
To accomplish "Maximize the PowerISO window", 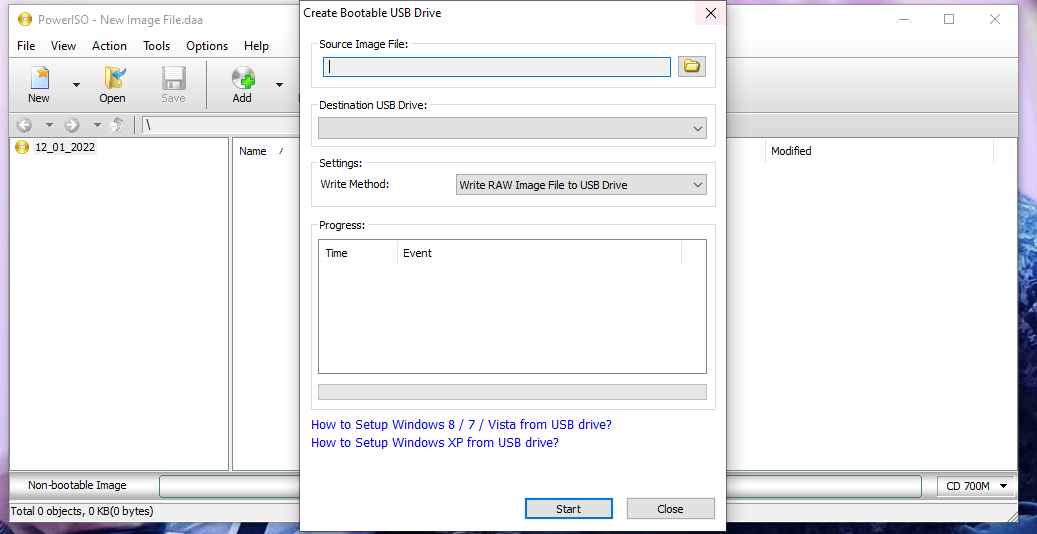I will tap(949, 19).
